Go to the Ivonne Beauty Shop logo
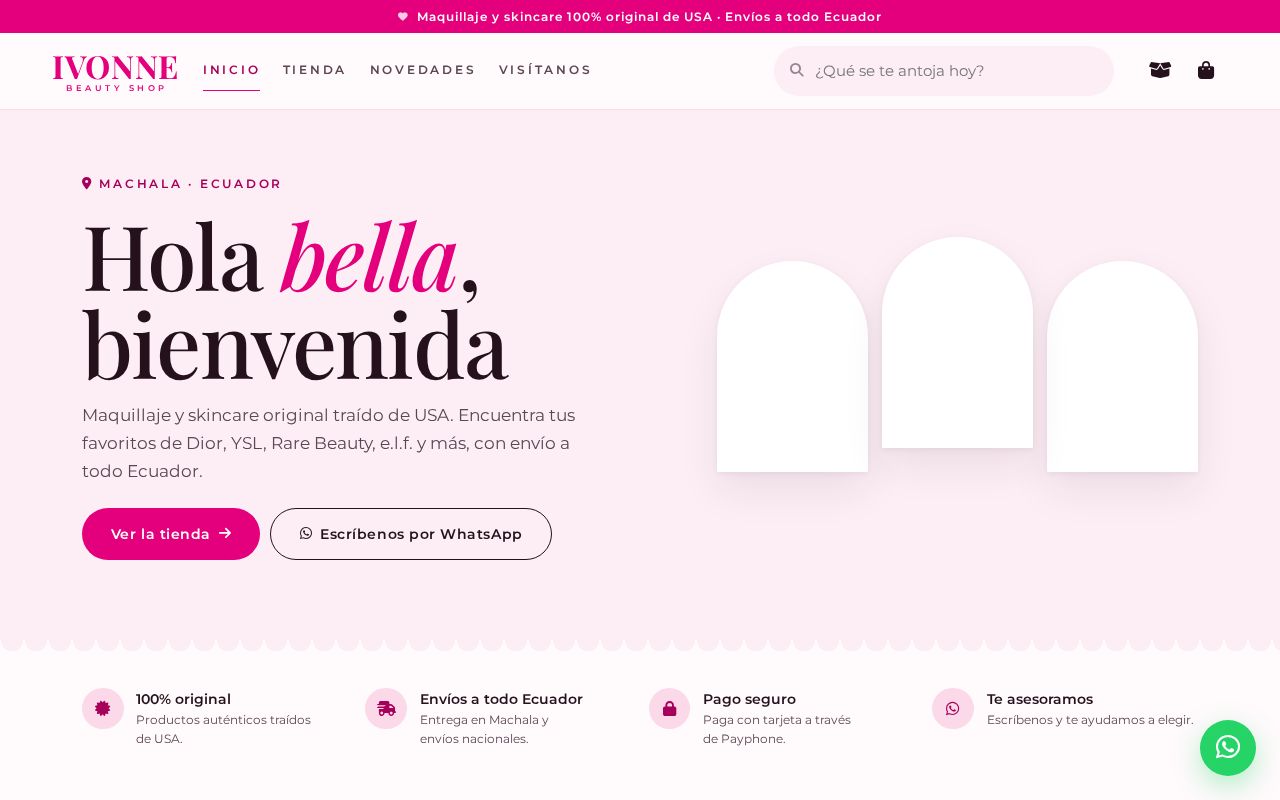This screenshot has height=800, width=1280. click(x=115, y=73)
